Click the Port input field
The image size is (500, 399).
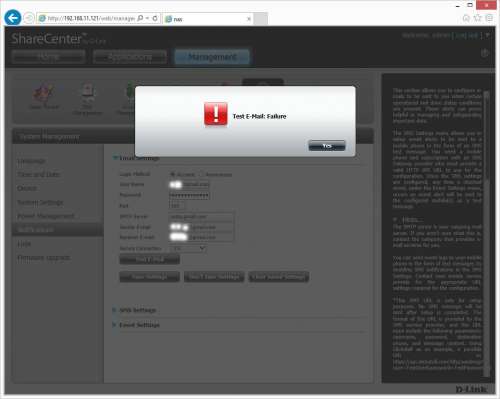pyautogui.click(x=177, y=206)
